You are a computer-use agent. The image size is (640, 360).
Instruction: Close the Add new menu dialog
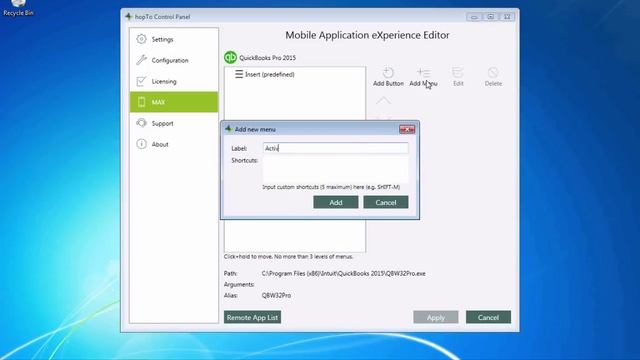coord(407,129)
